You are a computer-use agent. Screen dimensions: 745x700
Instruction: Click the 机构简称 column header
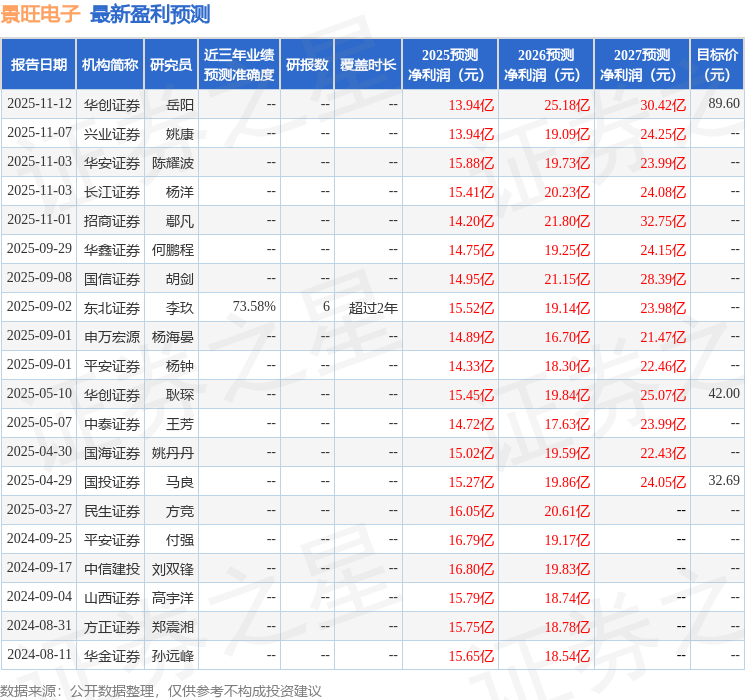click(110, 65)
